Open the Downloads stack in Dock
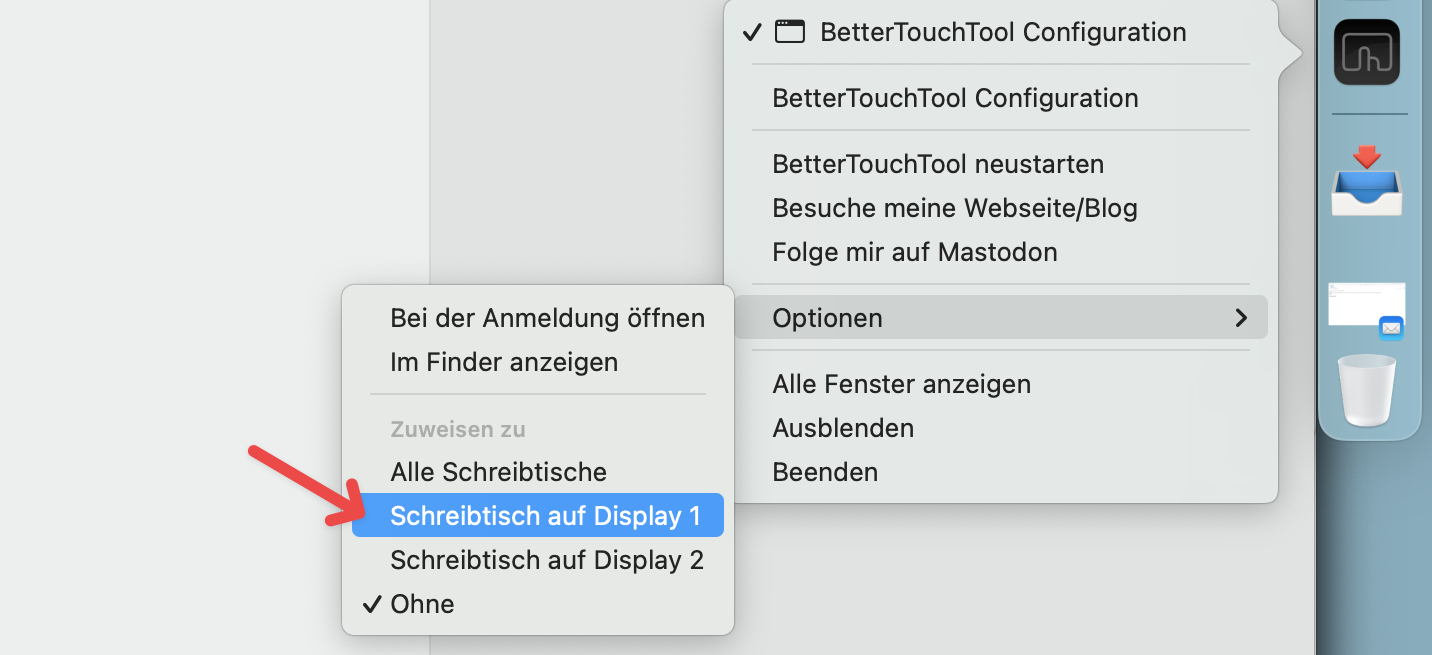The height and width of the screenshot is (655, 1432). 1367,181
